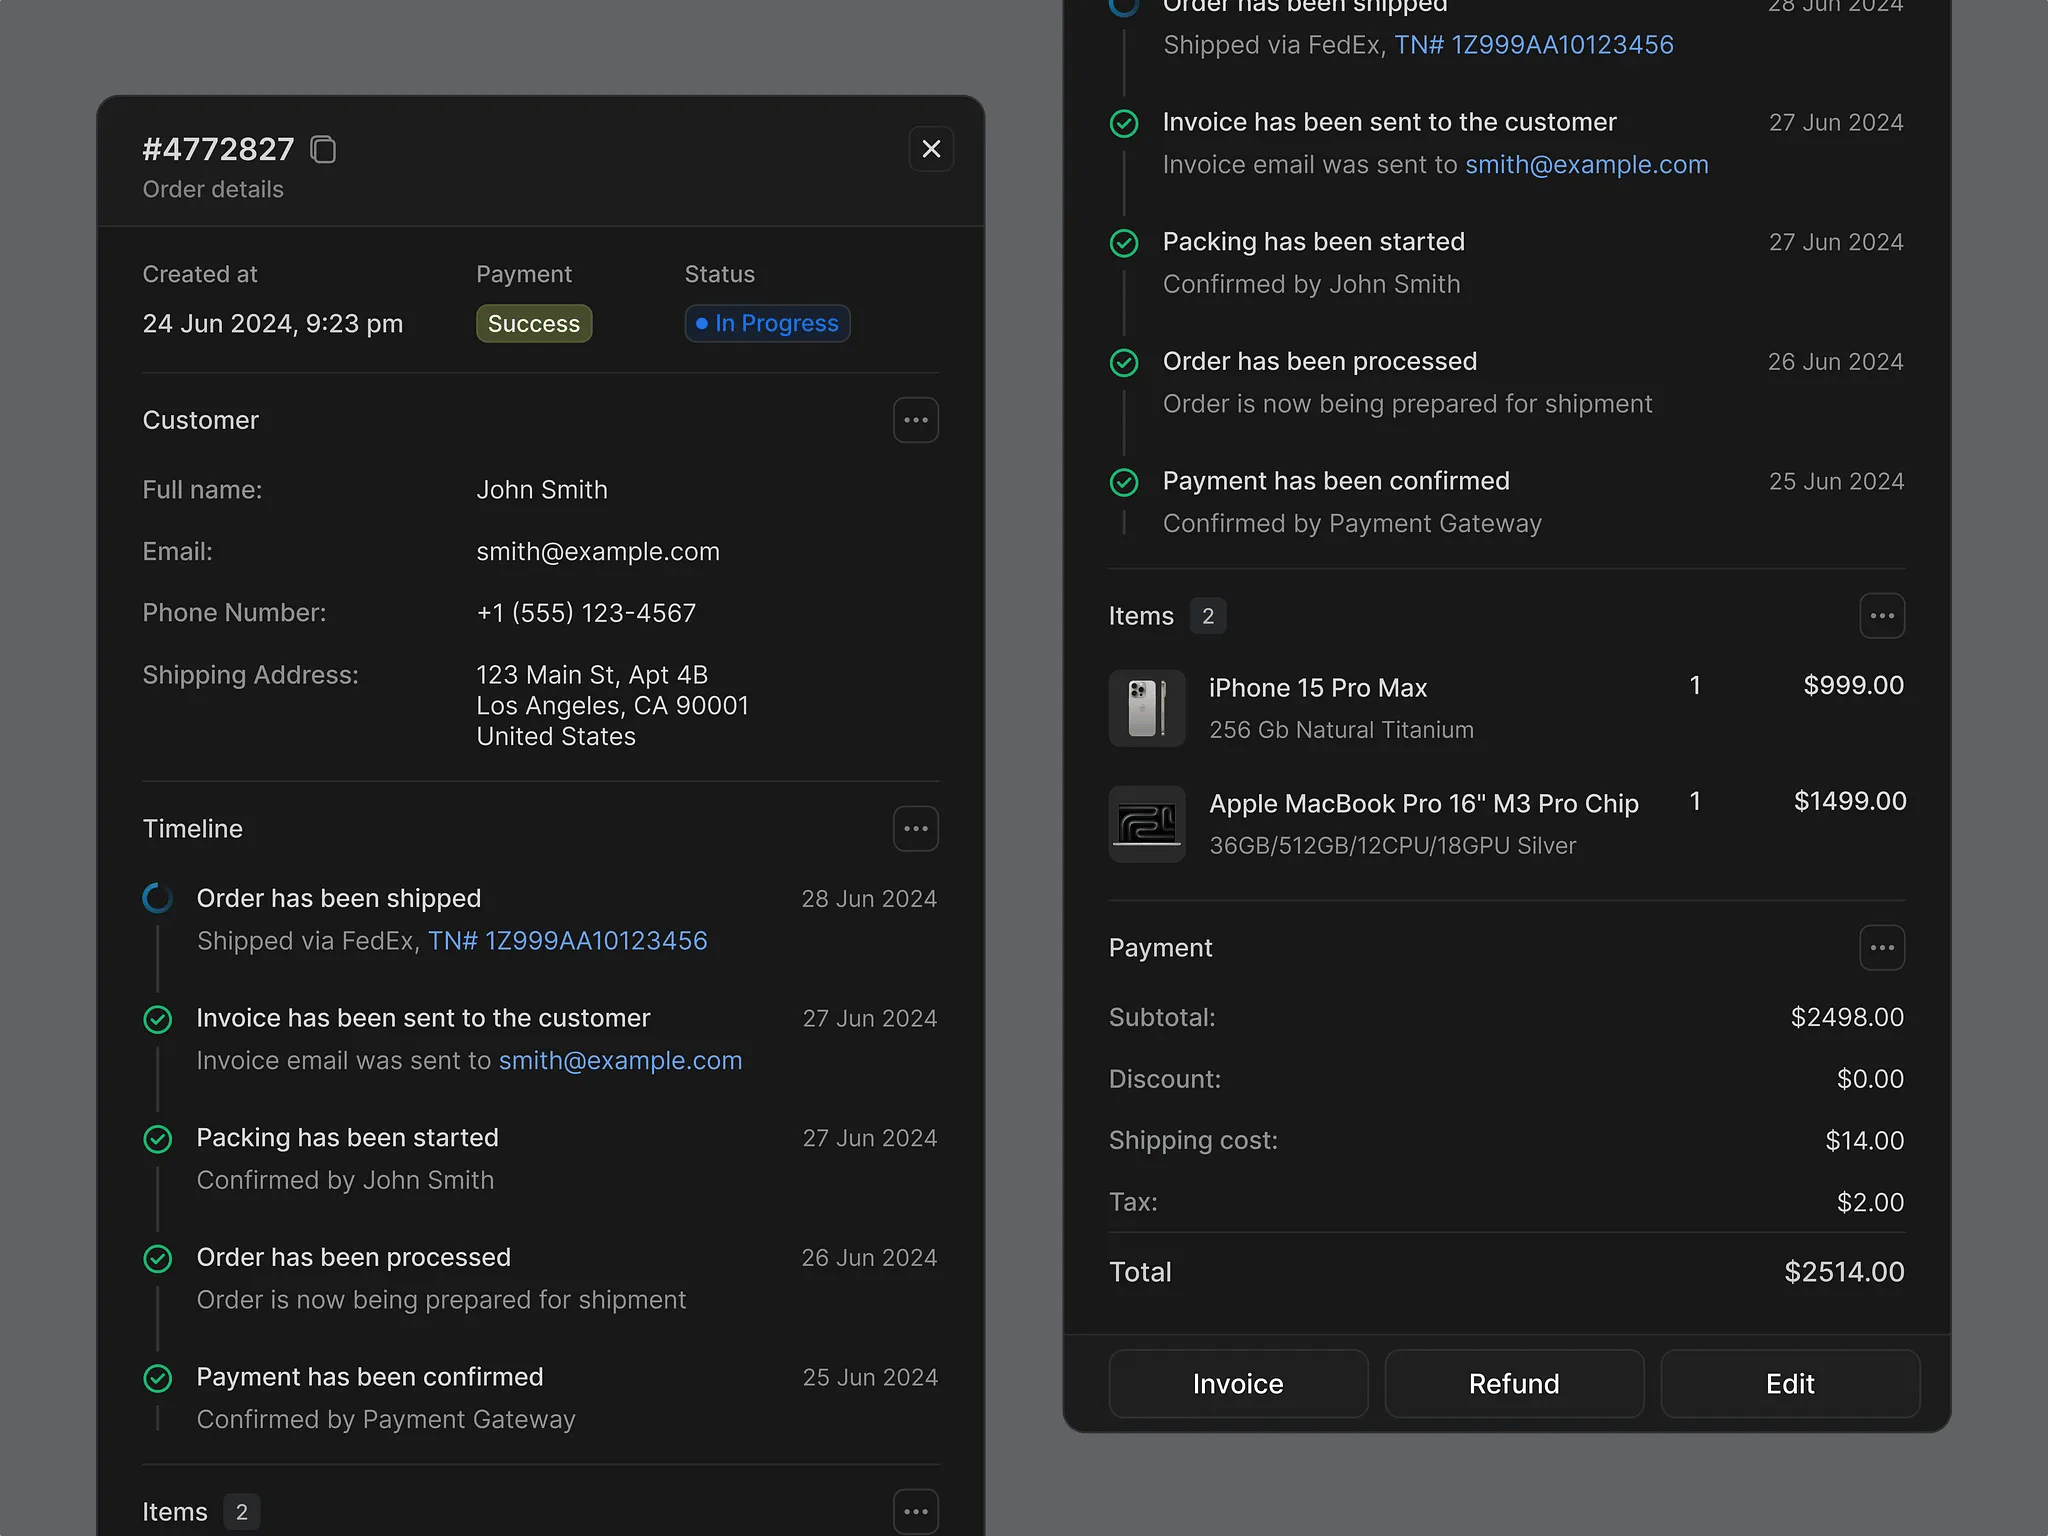Open the Timeline section more menu

point(915,829)
